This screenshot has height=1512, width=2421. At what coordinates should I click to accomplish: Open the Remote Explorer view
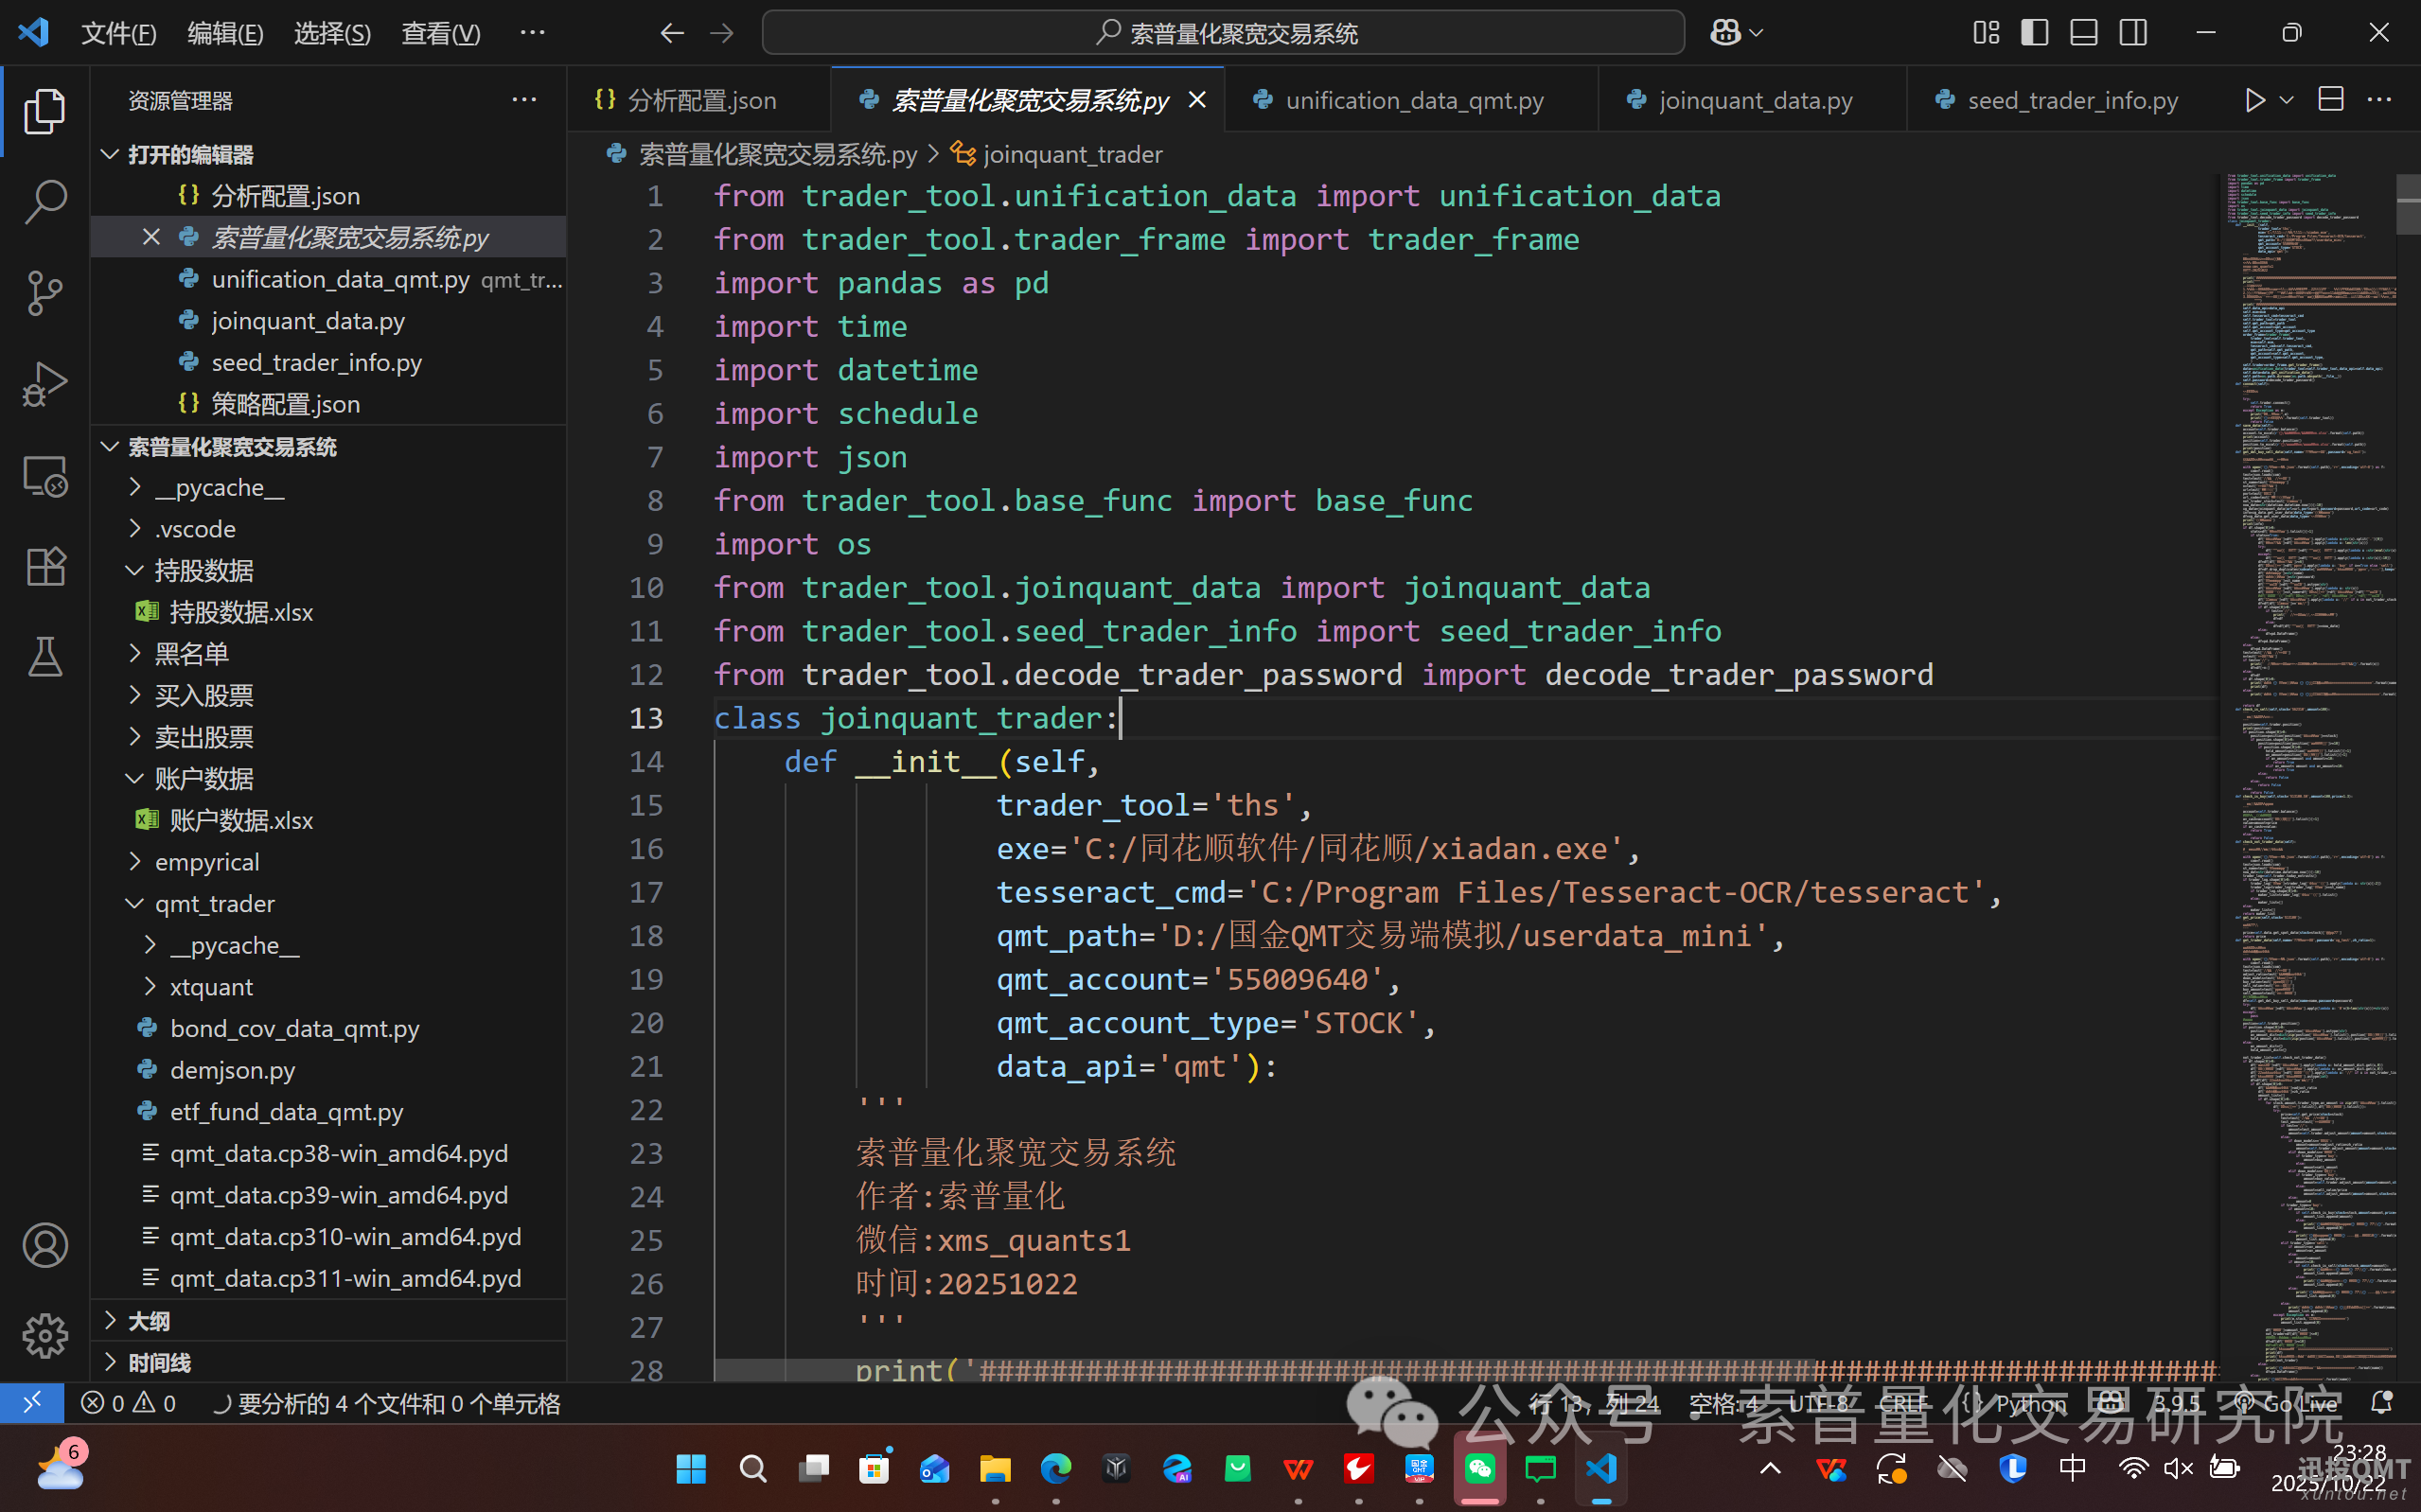click(45, 476)
